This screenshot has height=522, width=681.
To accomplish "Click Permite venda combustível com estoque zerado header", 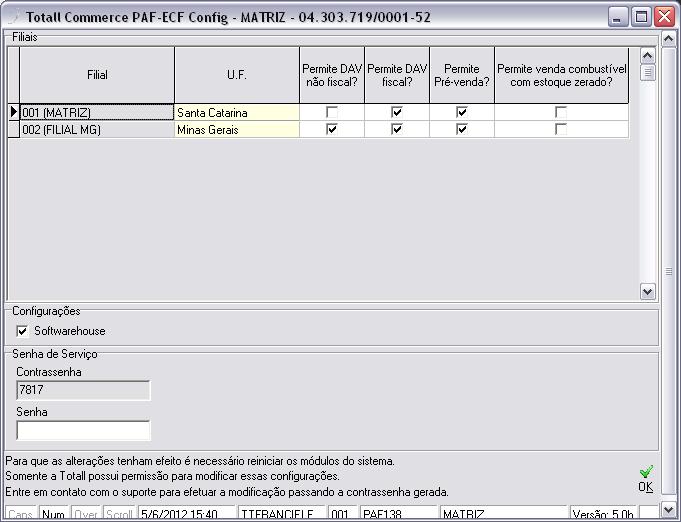I will [562, 75].
